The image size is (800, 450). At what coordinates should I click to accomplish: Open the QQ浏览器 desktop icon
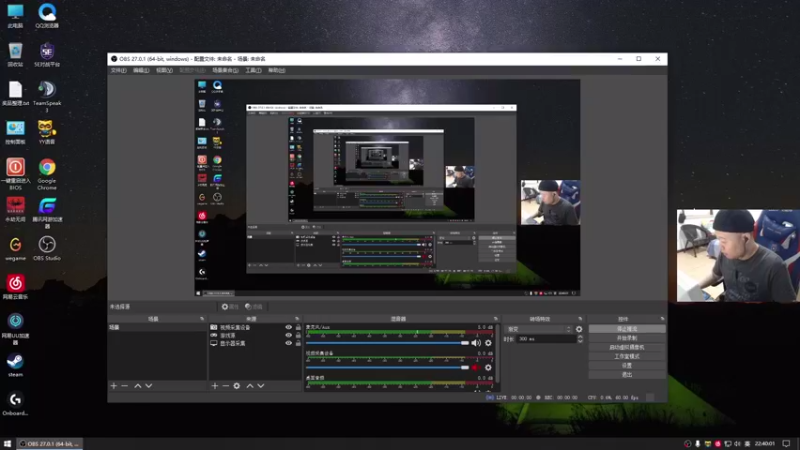46,15
